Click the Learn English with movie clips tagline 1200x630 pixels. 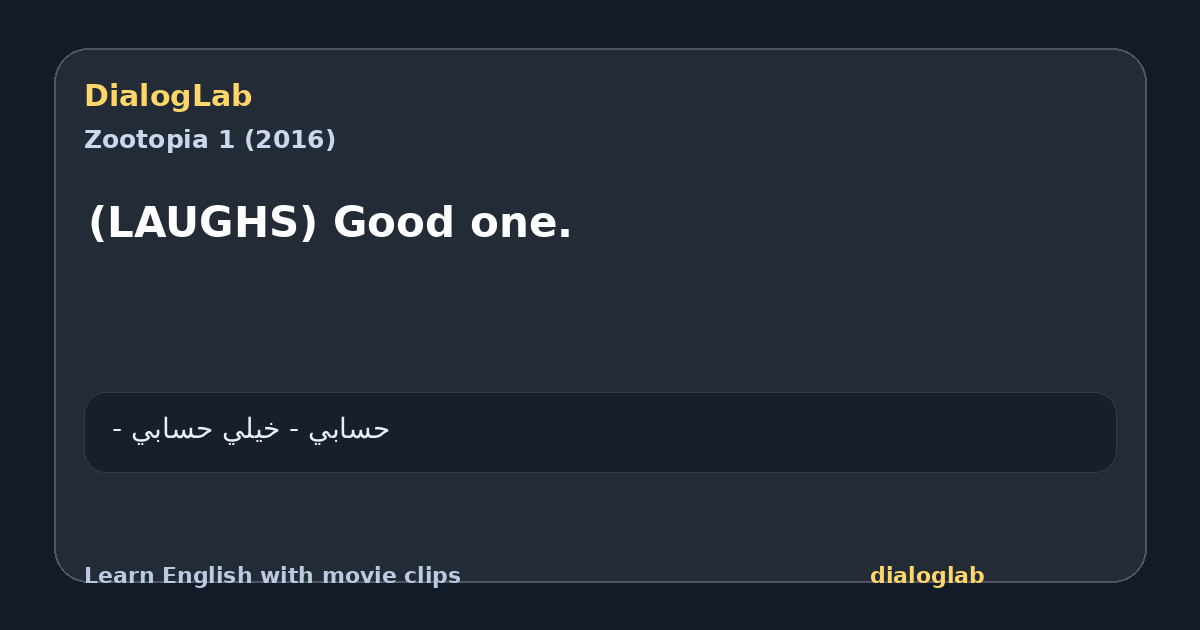point(272,576)
